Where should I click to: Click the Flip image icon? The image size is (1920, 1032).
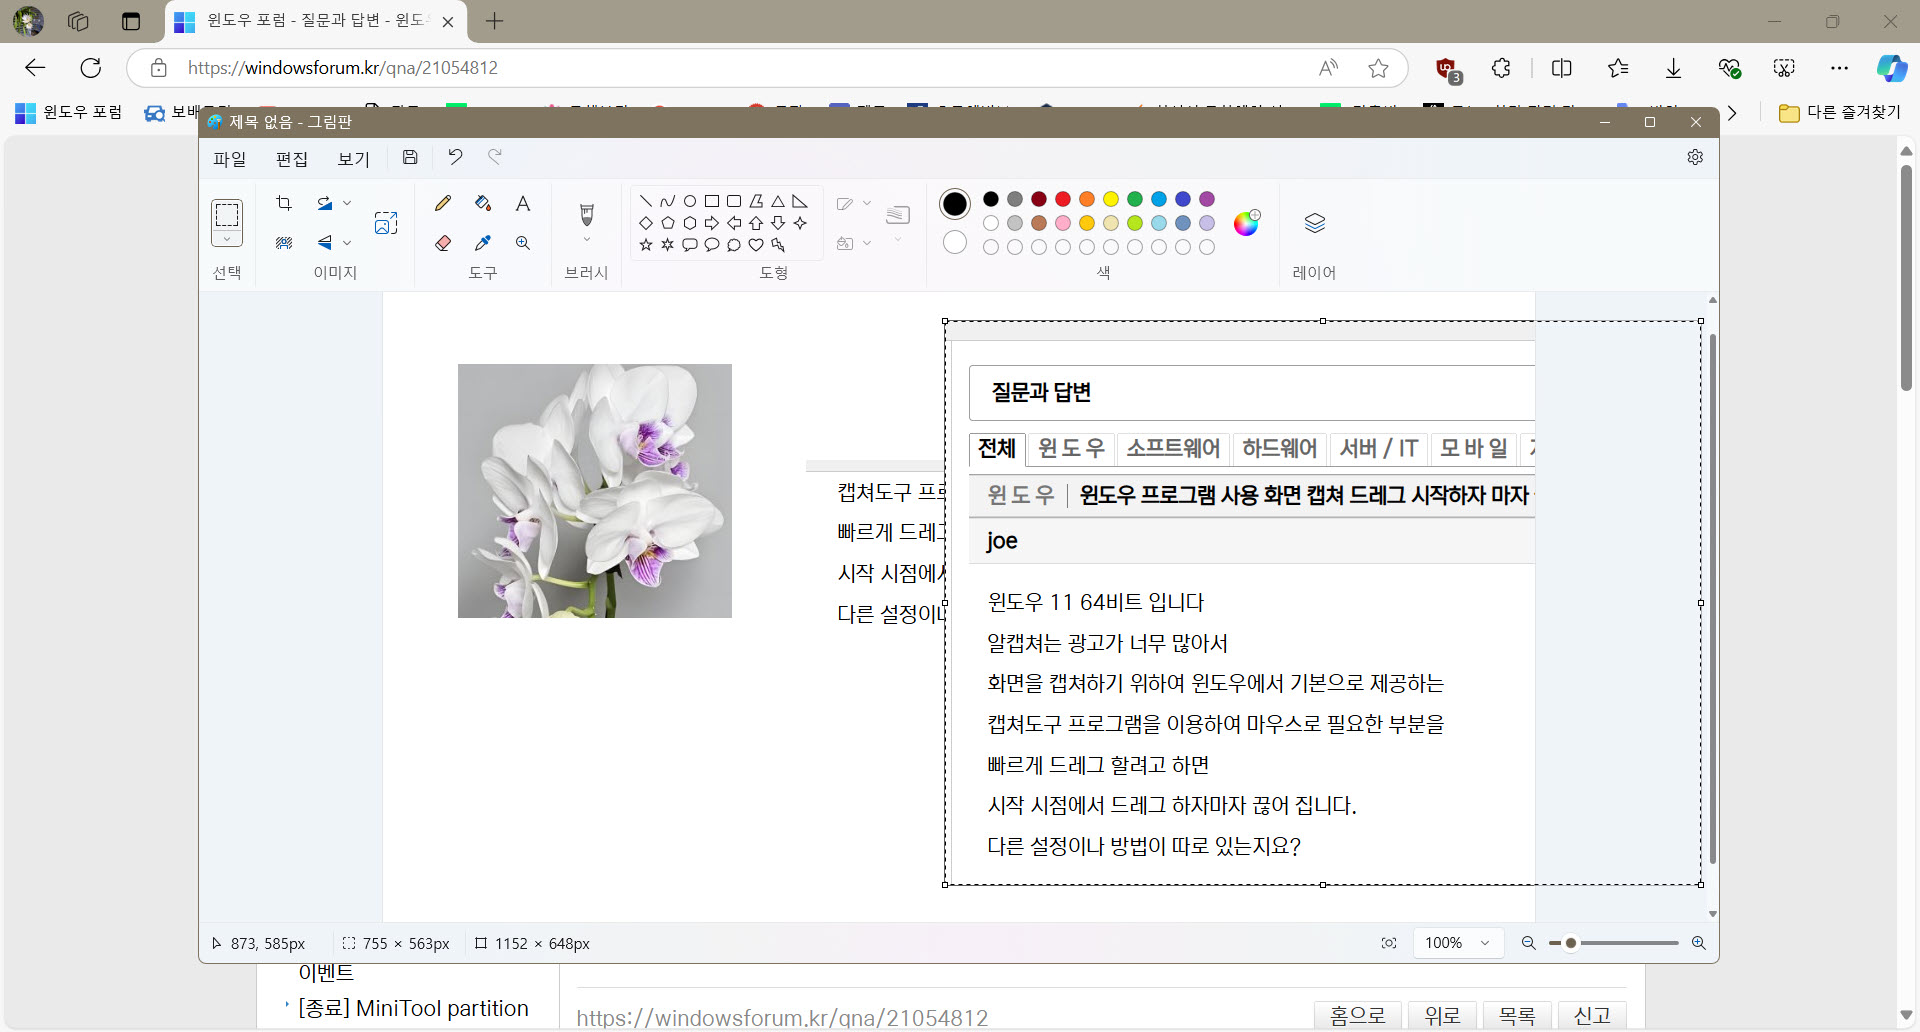[325, 243]
